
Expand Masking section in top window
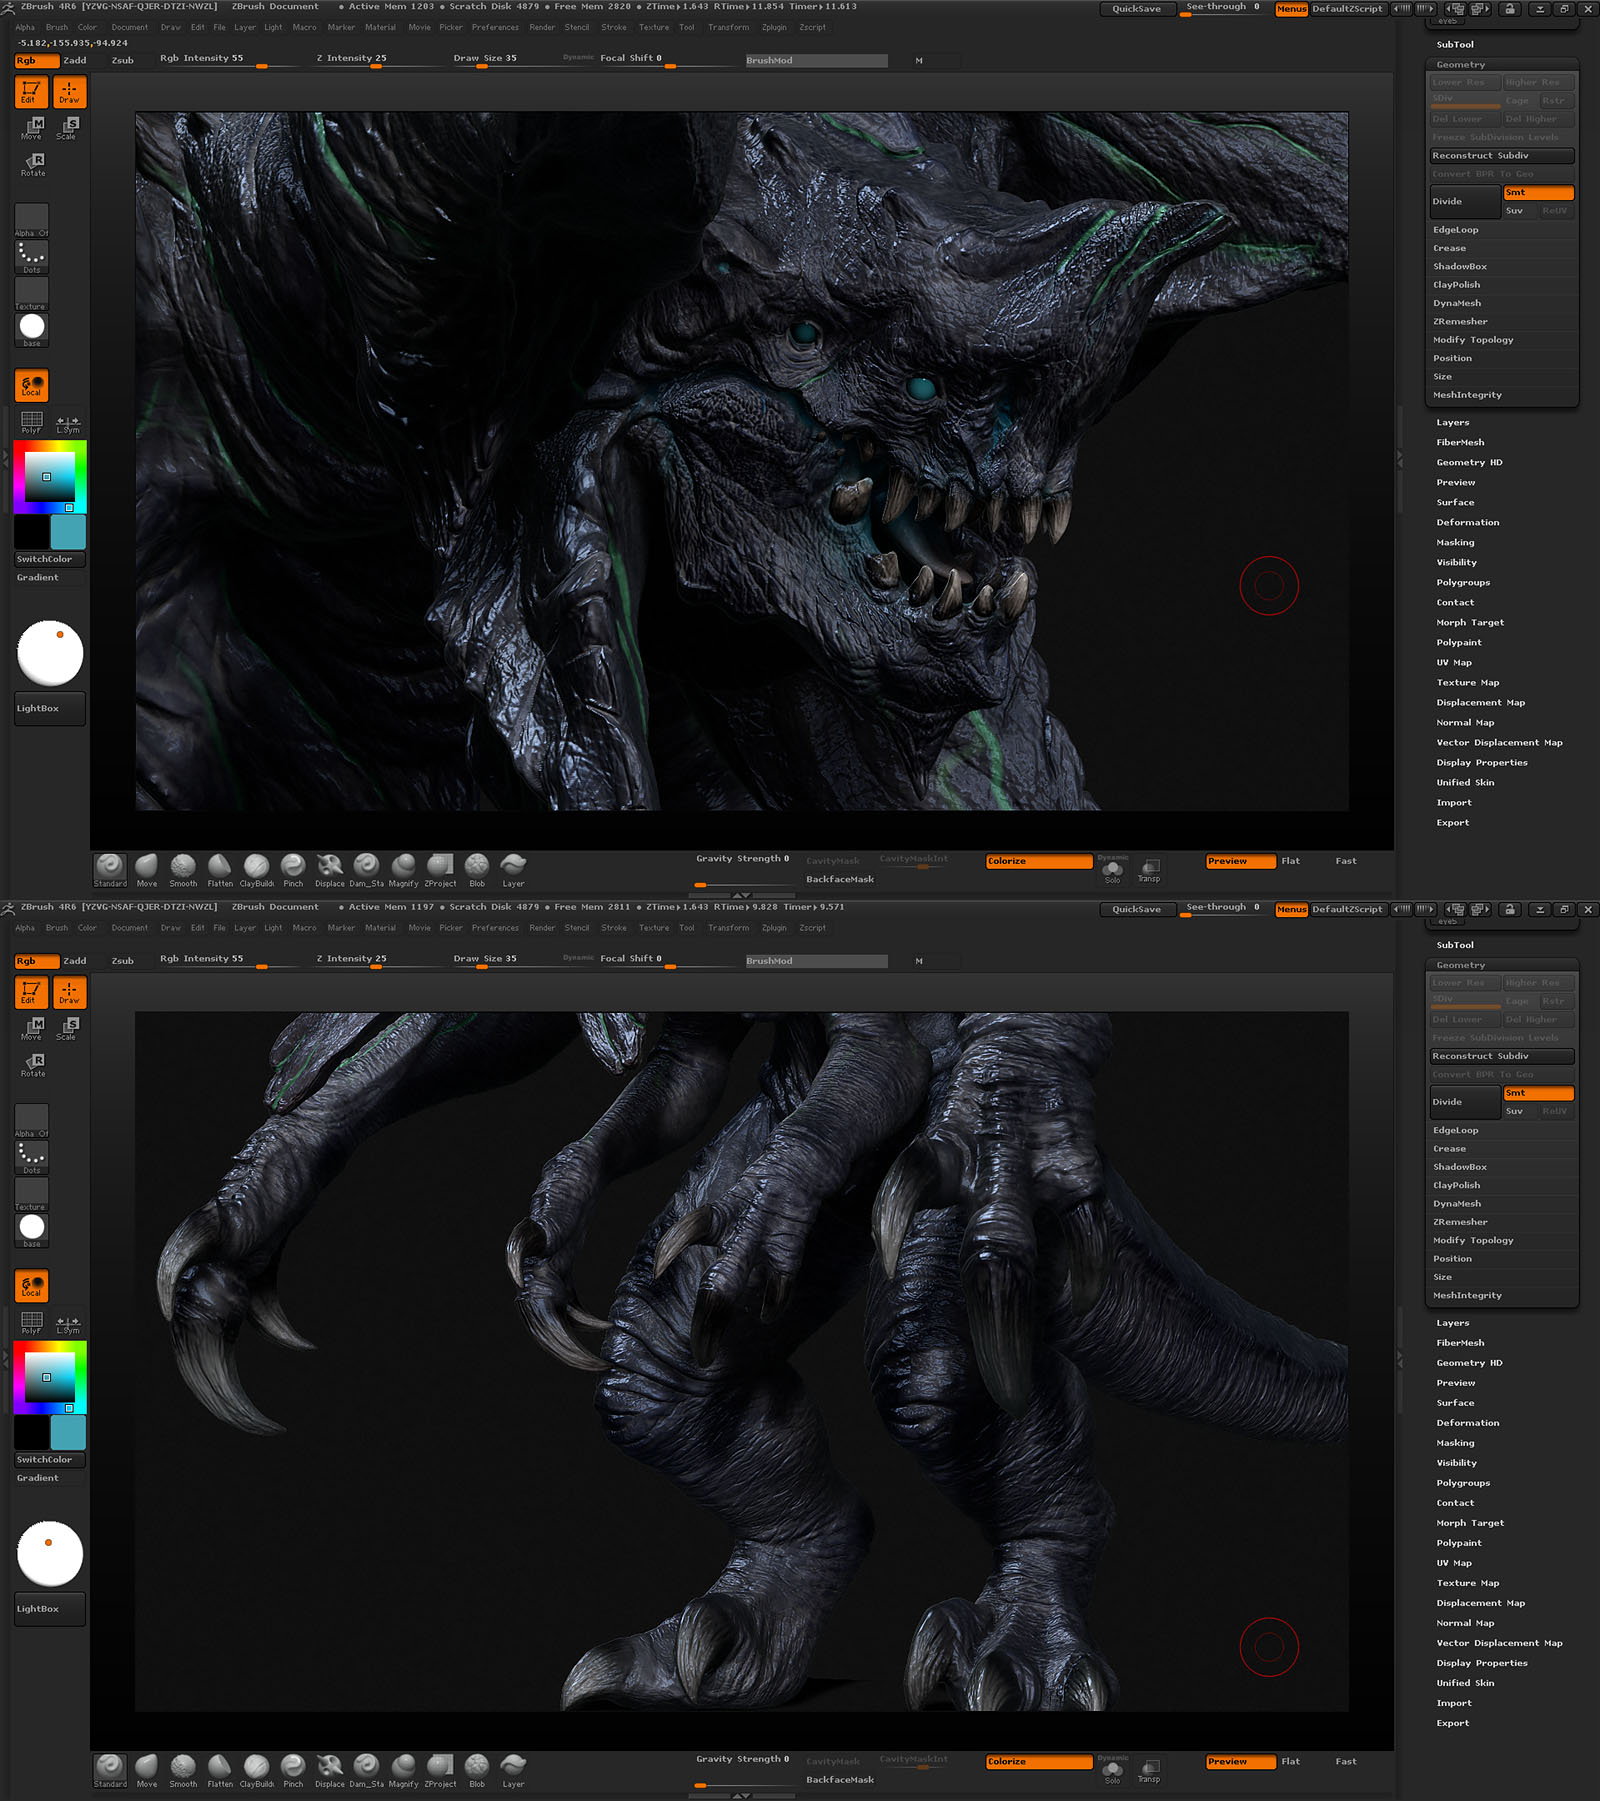[x=1456, y=543]
